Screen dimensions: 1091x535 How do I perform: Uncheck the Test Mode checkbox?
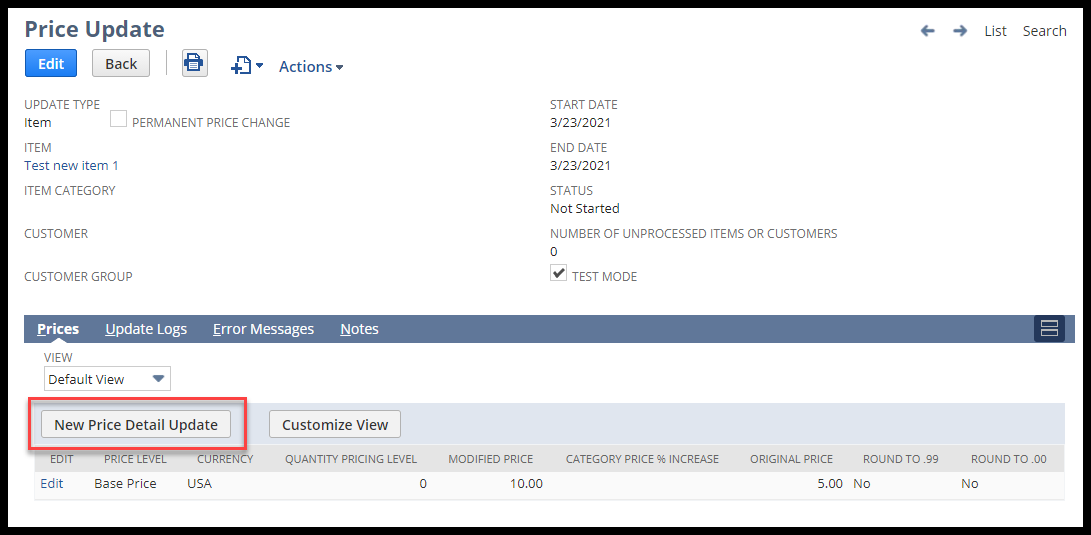(x=558, y=273)
